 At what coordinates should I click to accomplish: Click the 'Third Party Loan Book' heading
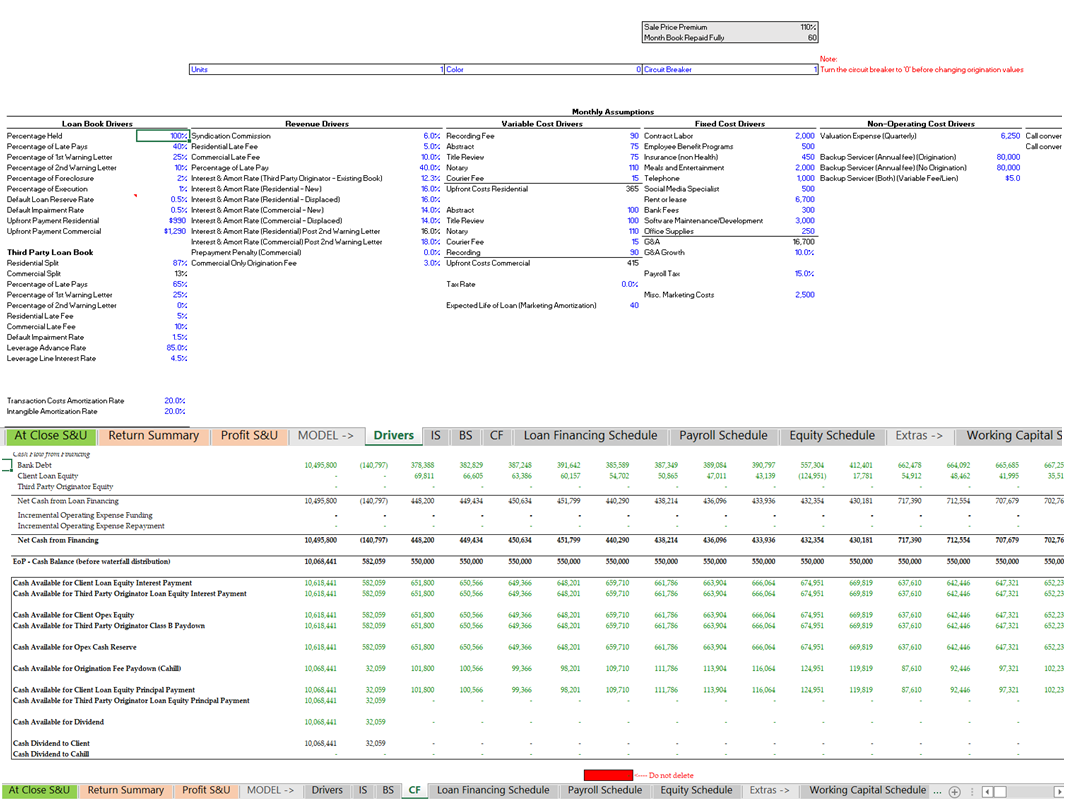(50, 252)
